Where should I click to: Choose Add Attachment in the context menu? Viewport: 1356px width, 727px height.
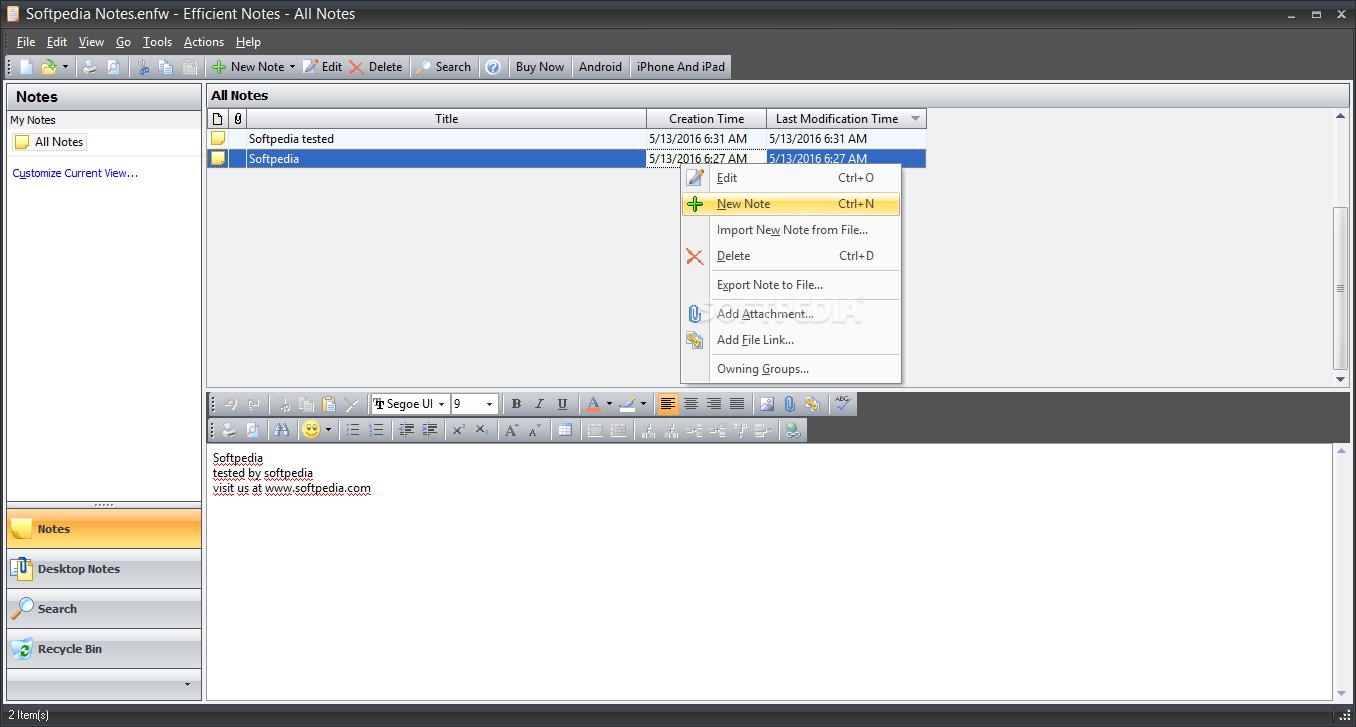click(x=791, y=314)
